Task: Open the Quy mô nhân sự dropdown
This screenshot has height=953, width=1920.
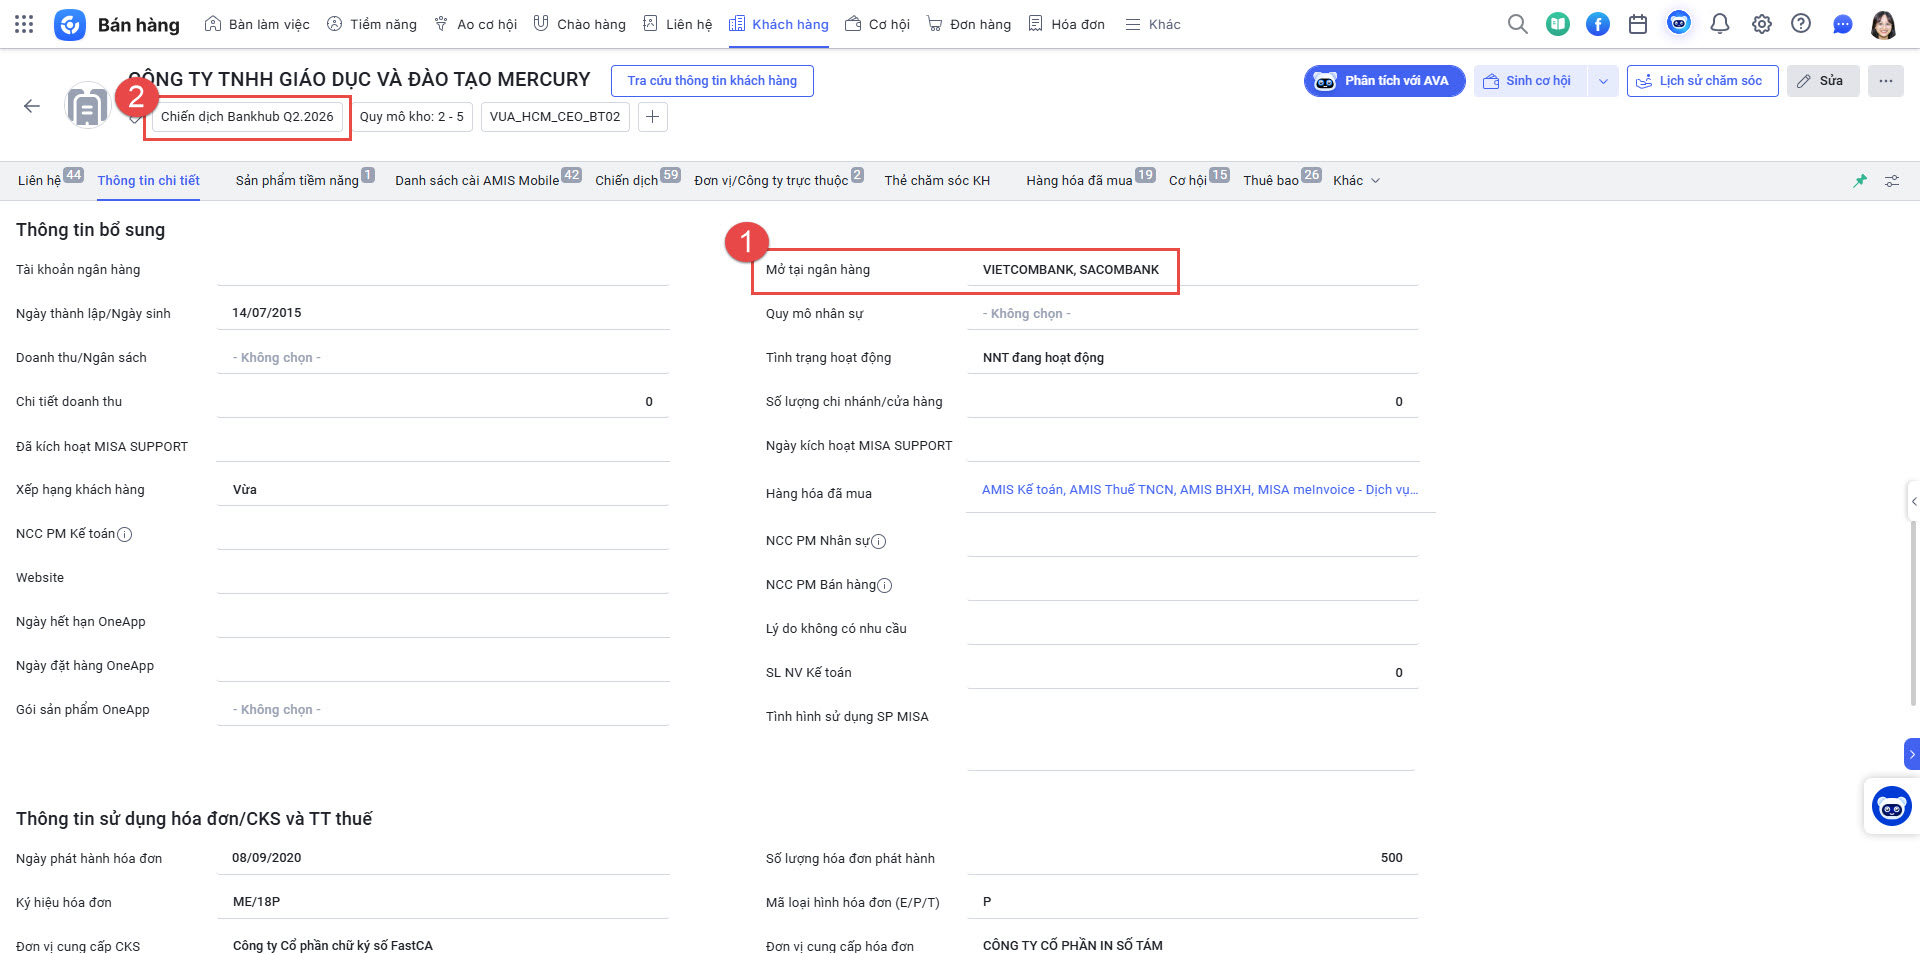Action: [1192, 314]
